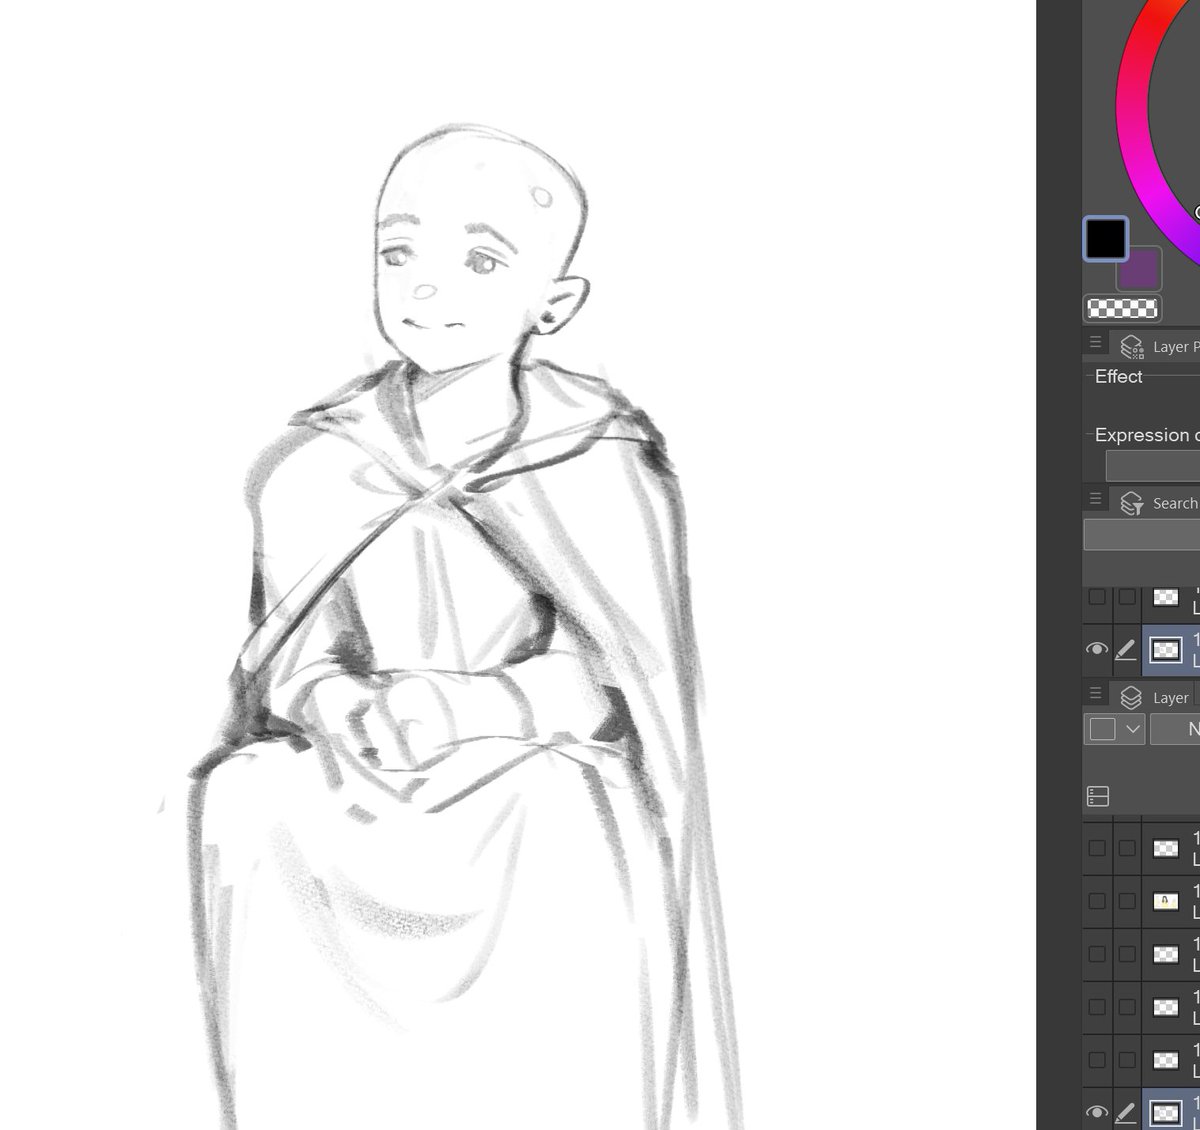Hide the active layer via Search Layer eye icon
Image resolution: width=1200 pixels, height=1130 pixels.
tap(1097, 649)
